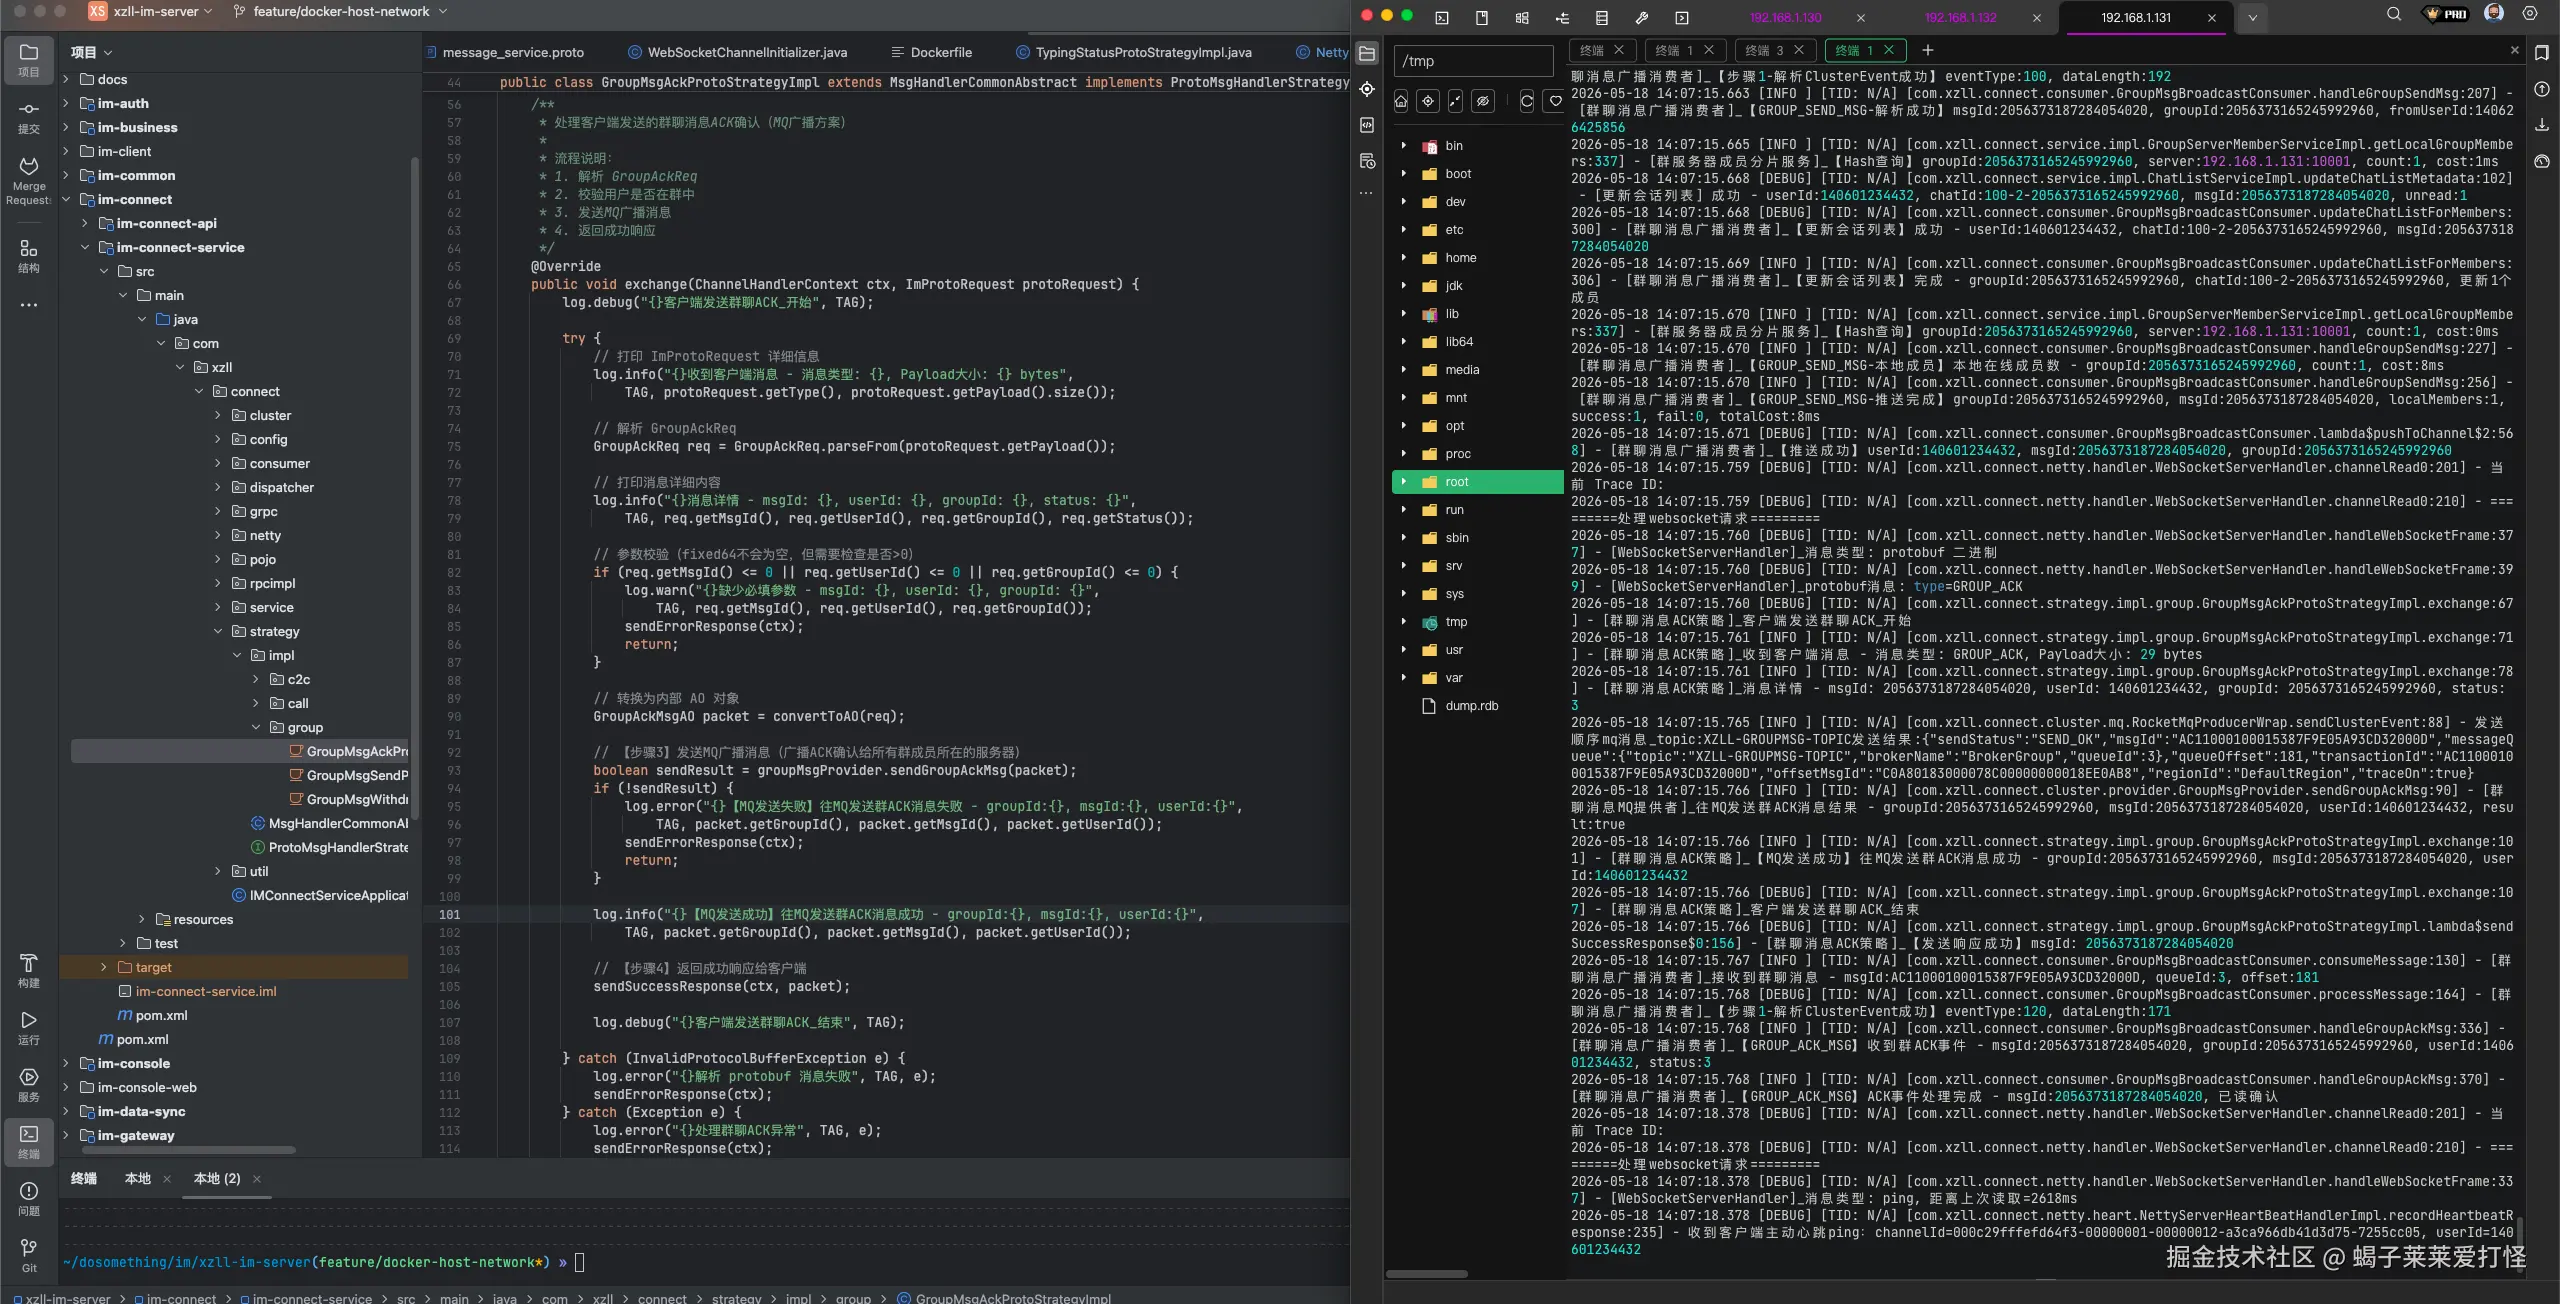Collapse the im-connect module
Viewport: 2560px width, 1304px height.
[x=66, y=199]
